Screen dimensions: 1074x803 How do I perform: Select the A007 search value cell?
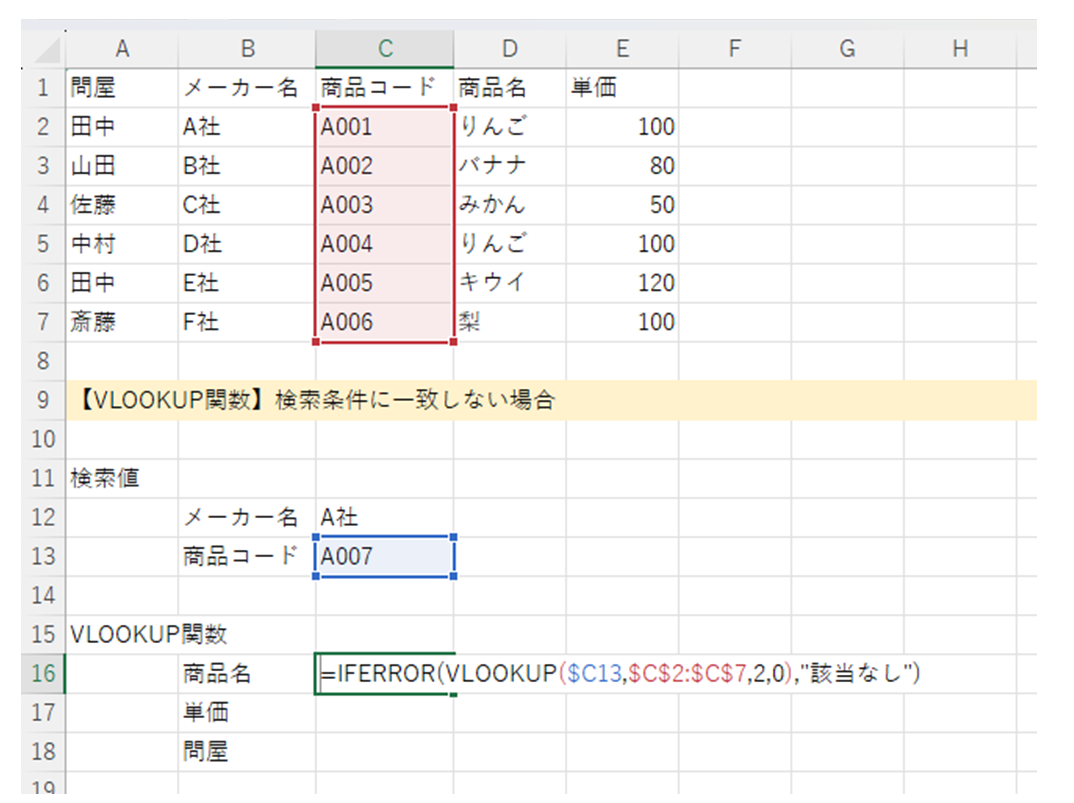click(385, 556)
